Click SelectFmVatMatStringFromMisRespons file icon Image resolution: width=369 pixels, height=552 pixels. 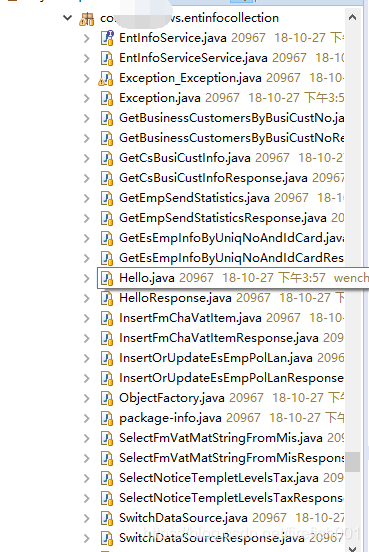coord(107,459)
